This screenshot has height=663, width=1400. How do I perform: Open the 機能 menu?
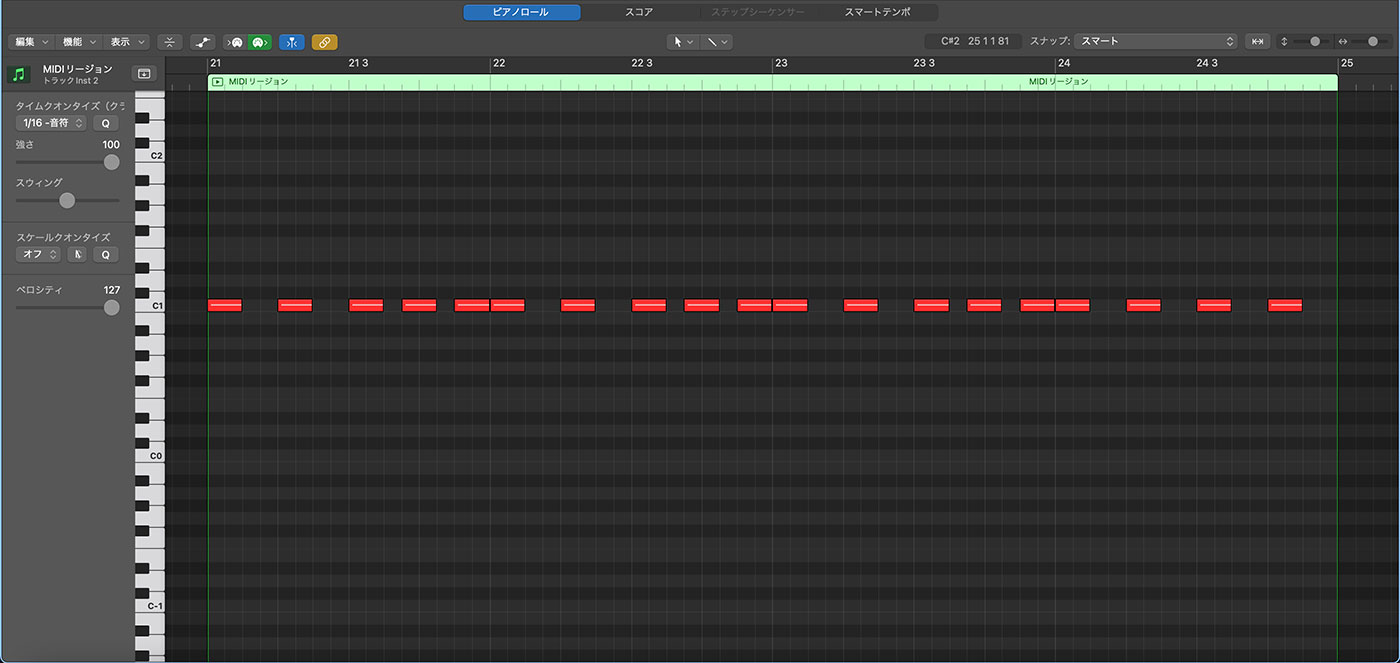[x=78, y=42]
